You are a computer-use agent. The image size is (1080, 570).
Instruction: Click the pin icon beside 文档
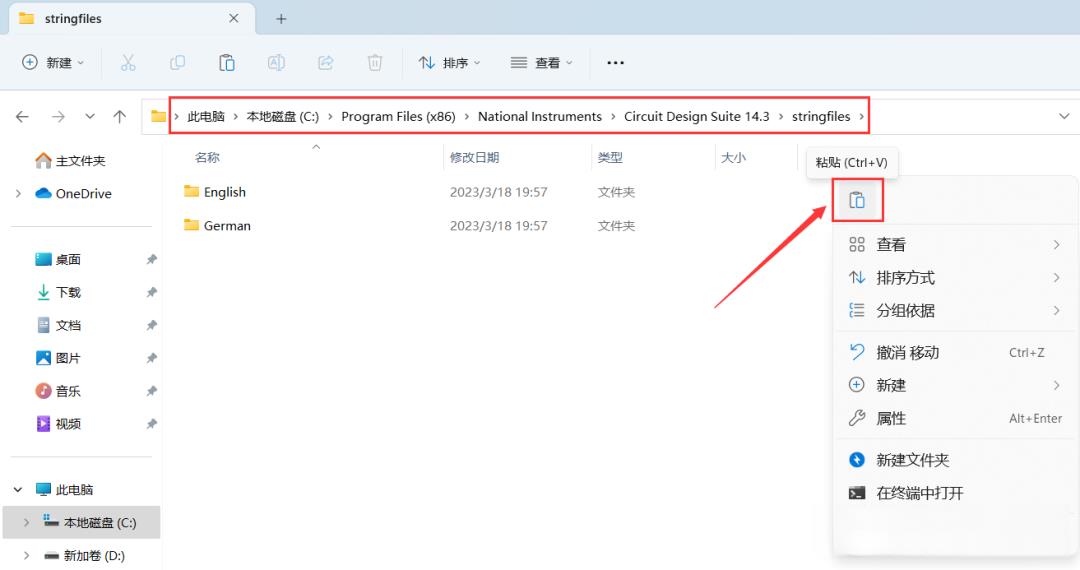point(152,325)
